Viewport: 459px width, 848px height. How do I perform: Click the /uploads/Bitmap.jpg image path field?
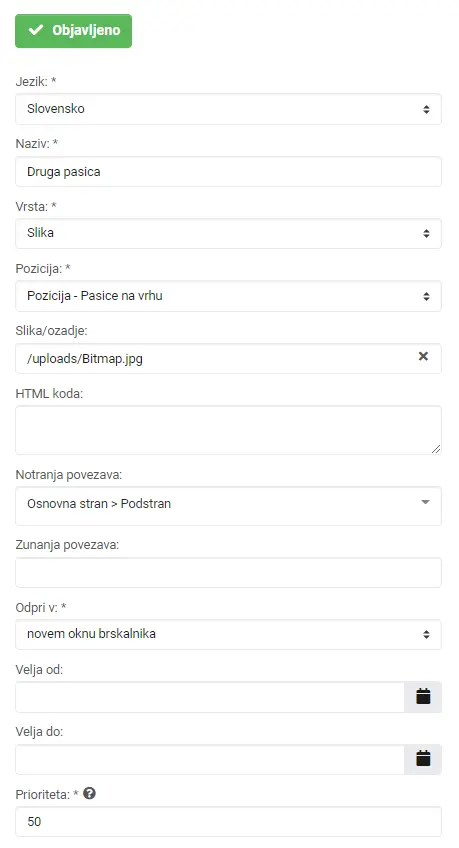pos(216,359)
